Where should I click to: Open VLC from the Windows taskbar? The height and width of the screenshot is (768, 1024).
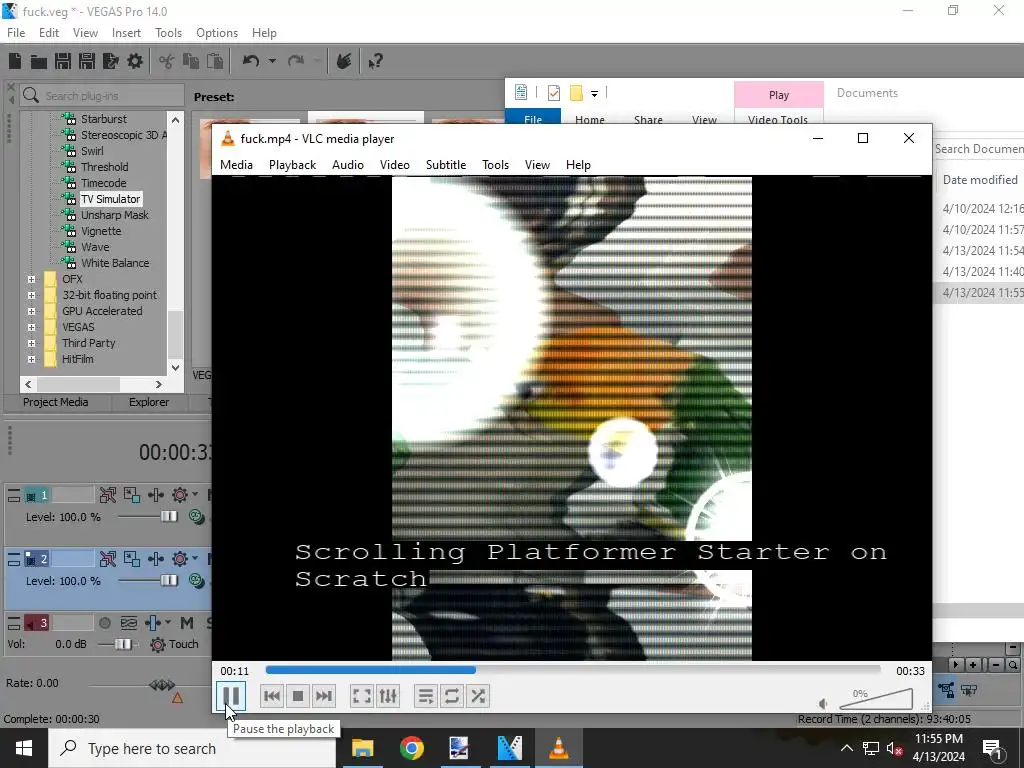pyautogui.click(x=558, y=748)
